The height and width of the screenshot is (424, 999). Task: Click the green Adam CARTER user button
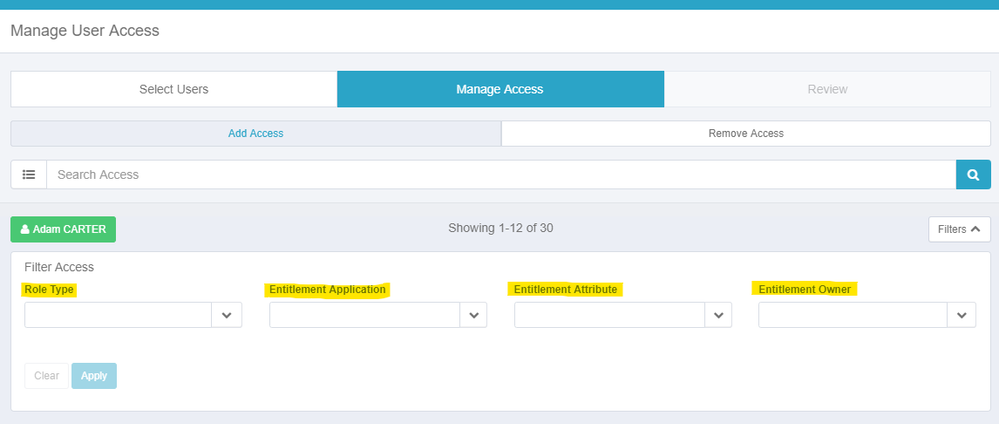point(63,229)
